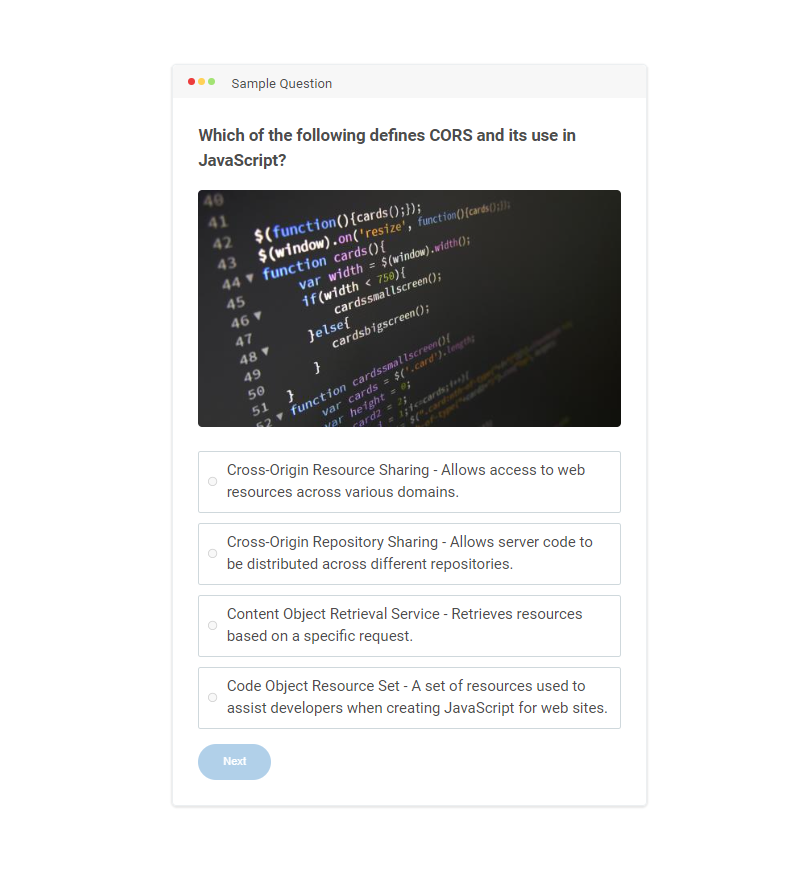Pick the Code Object Resource Set radio

click(213, 698)
